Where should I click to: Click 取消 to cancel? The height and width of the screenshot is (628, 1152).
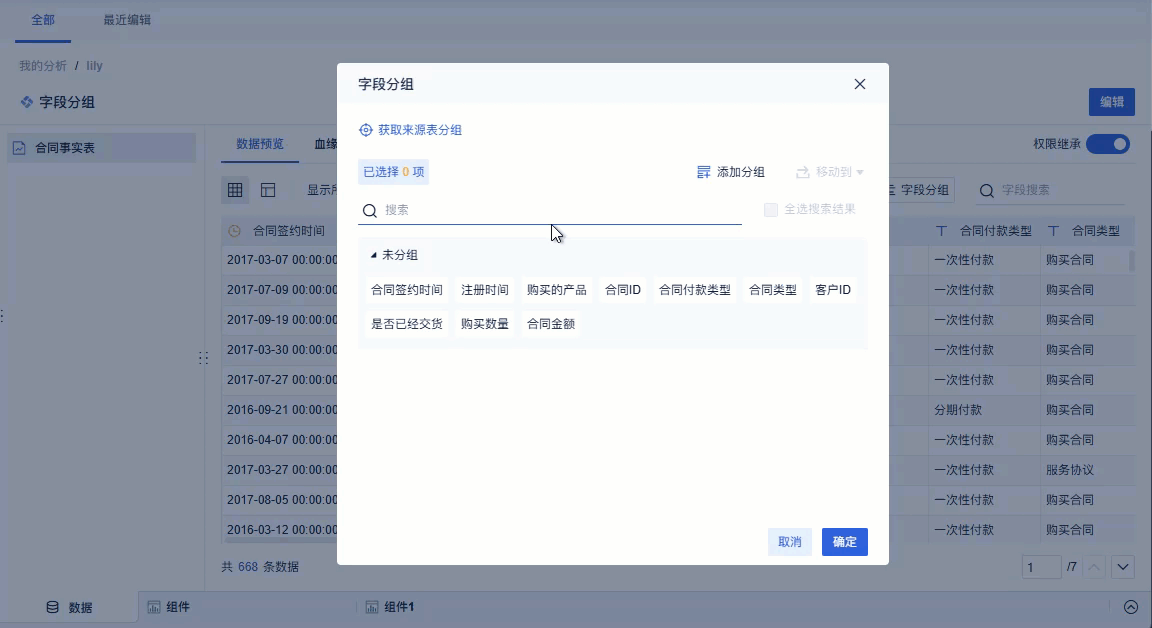point(790,542)
